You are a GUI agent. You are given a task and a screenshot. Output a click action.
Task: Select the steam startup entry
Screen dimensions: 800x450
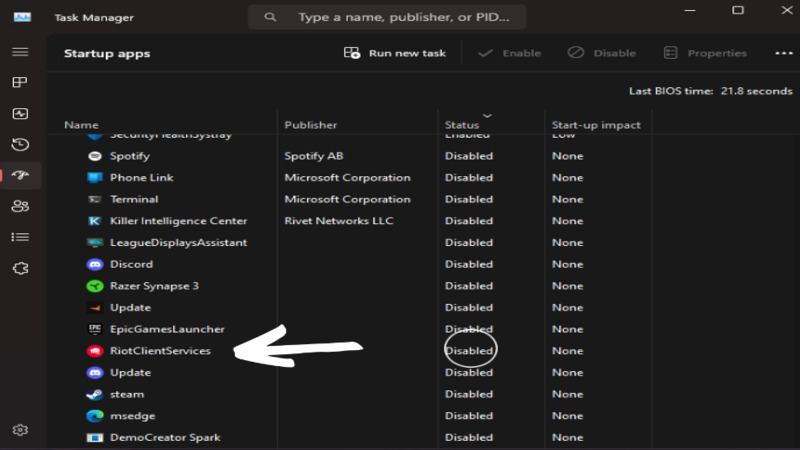coord(127,394)
